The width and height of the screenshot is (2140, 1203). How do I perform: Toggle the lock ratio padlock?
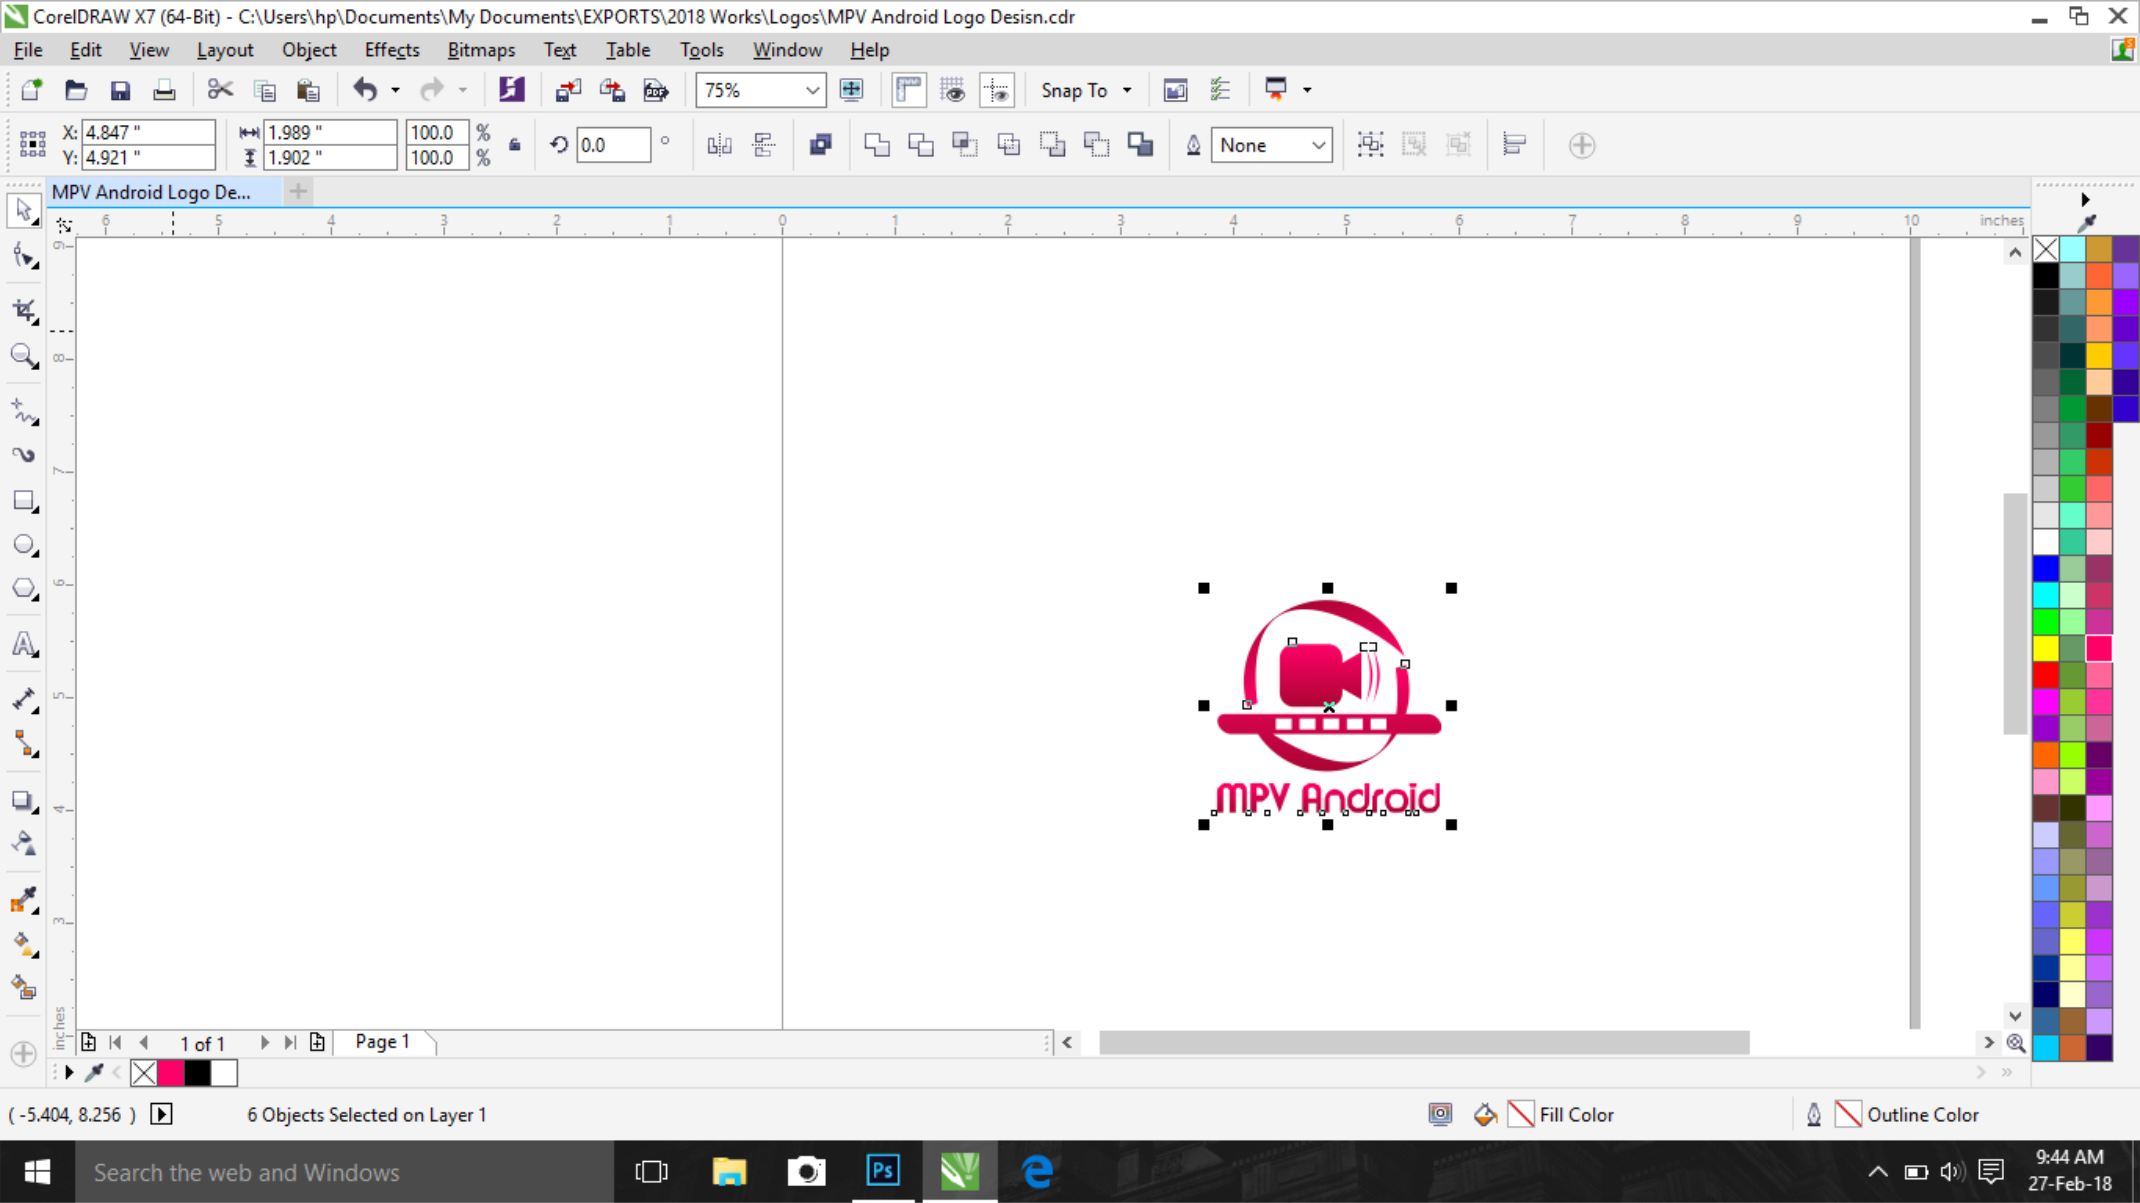(515, 145)
